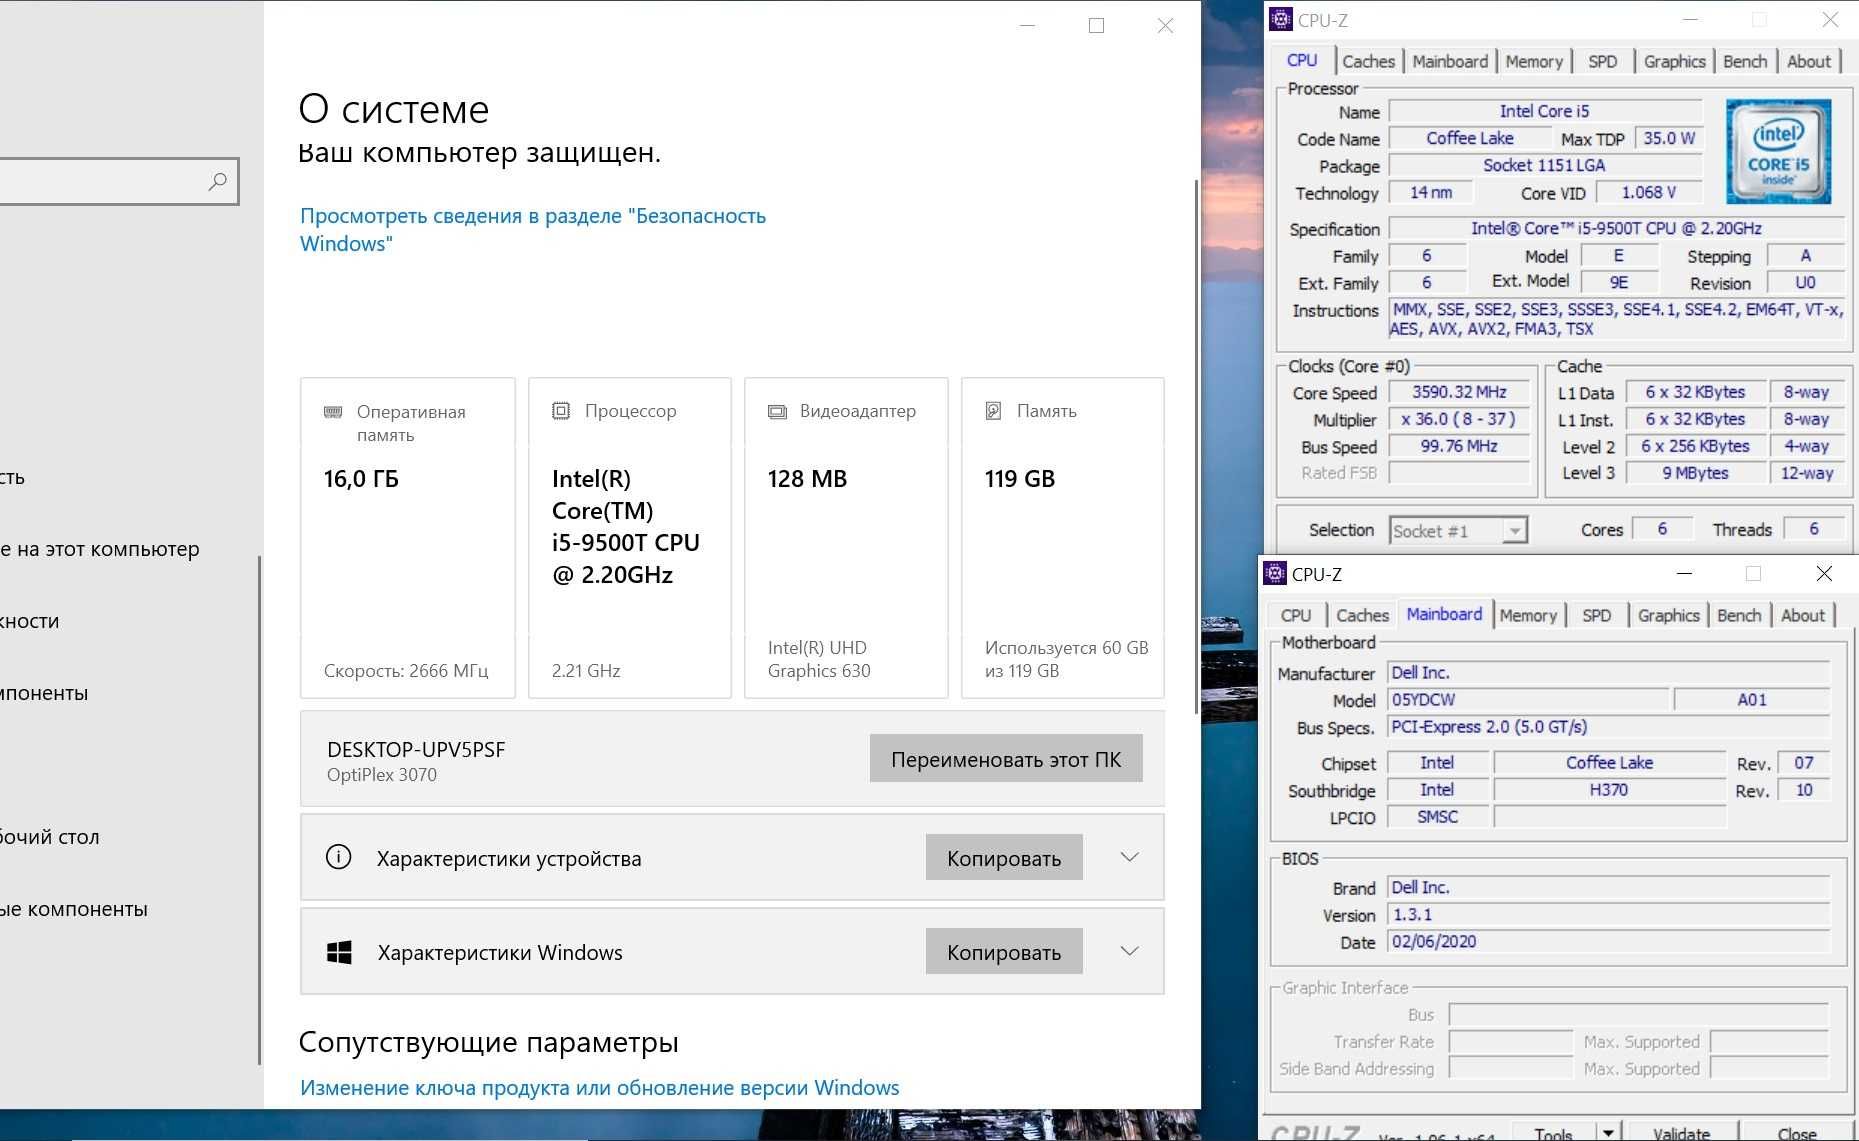Image resolution: width=1859 pixels, height=1141 pixels.
Task: Click the Southbridge H370 value
Action: tap(1609, 790)
